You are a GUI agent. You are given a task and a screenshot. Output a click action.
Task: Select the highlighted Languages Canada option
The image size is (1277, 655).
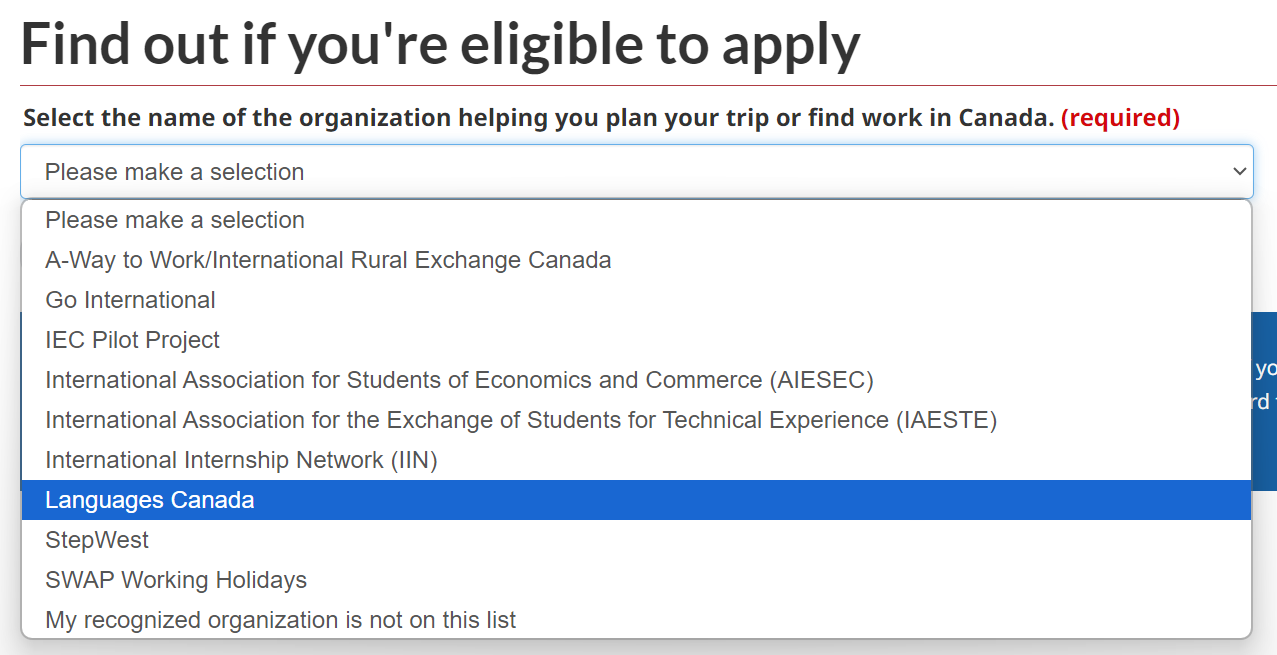(636, 500)
